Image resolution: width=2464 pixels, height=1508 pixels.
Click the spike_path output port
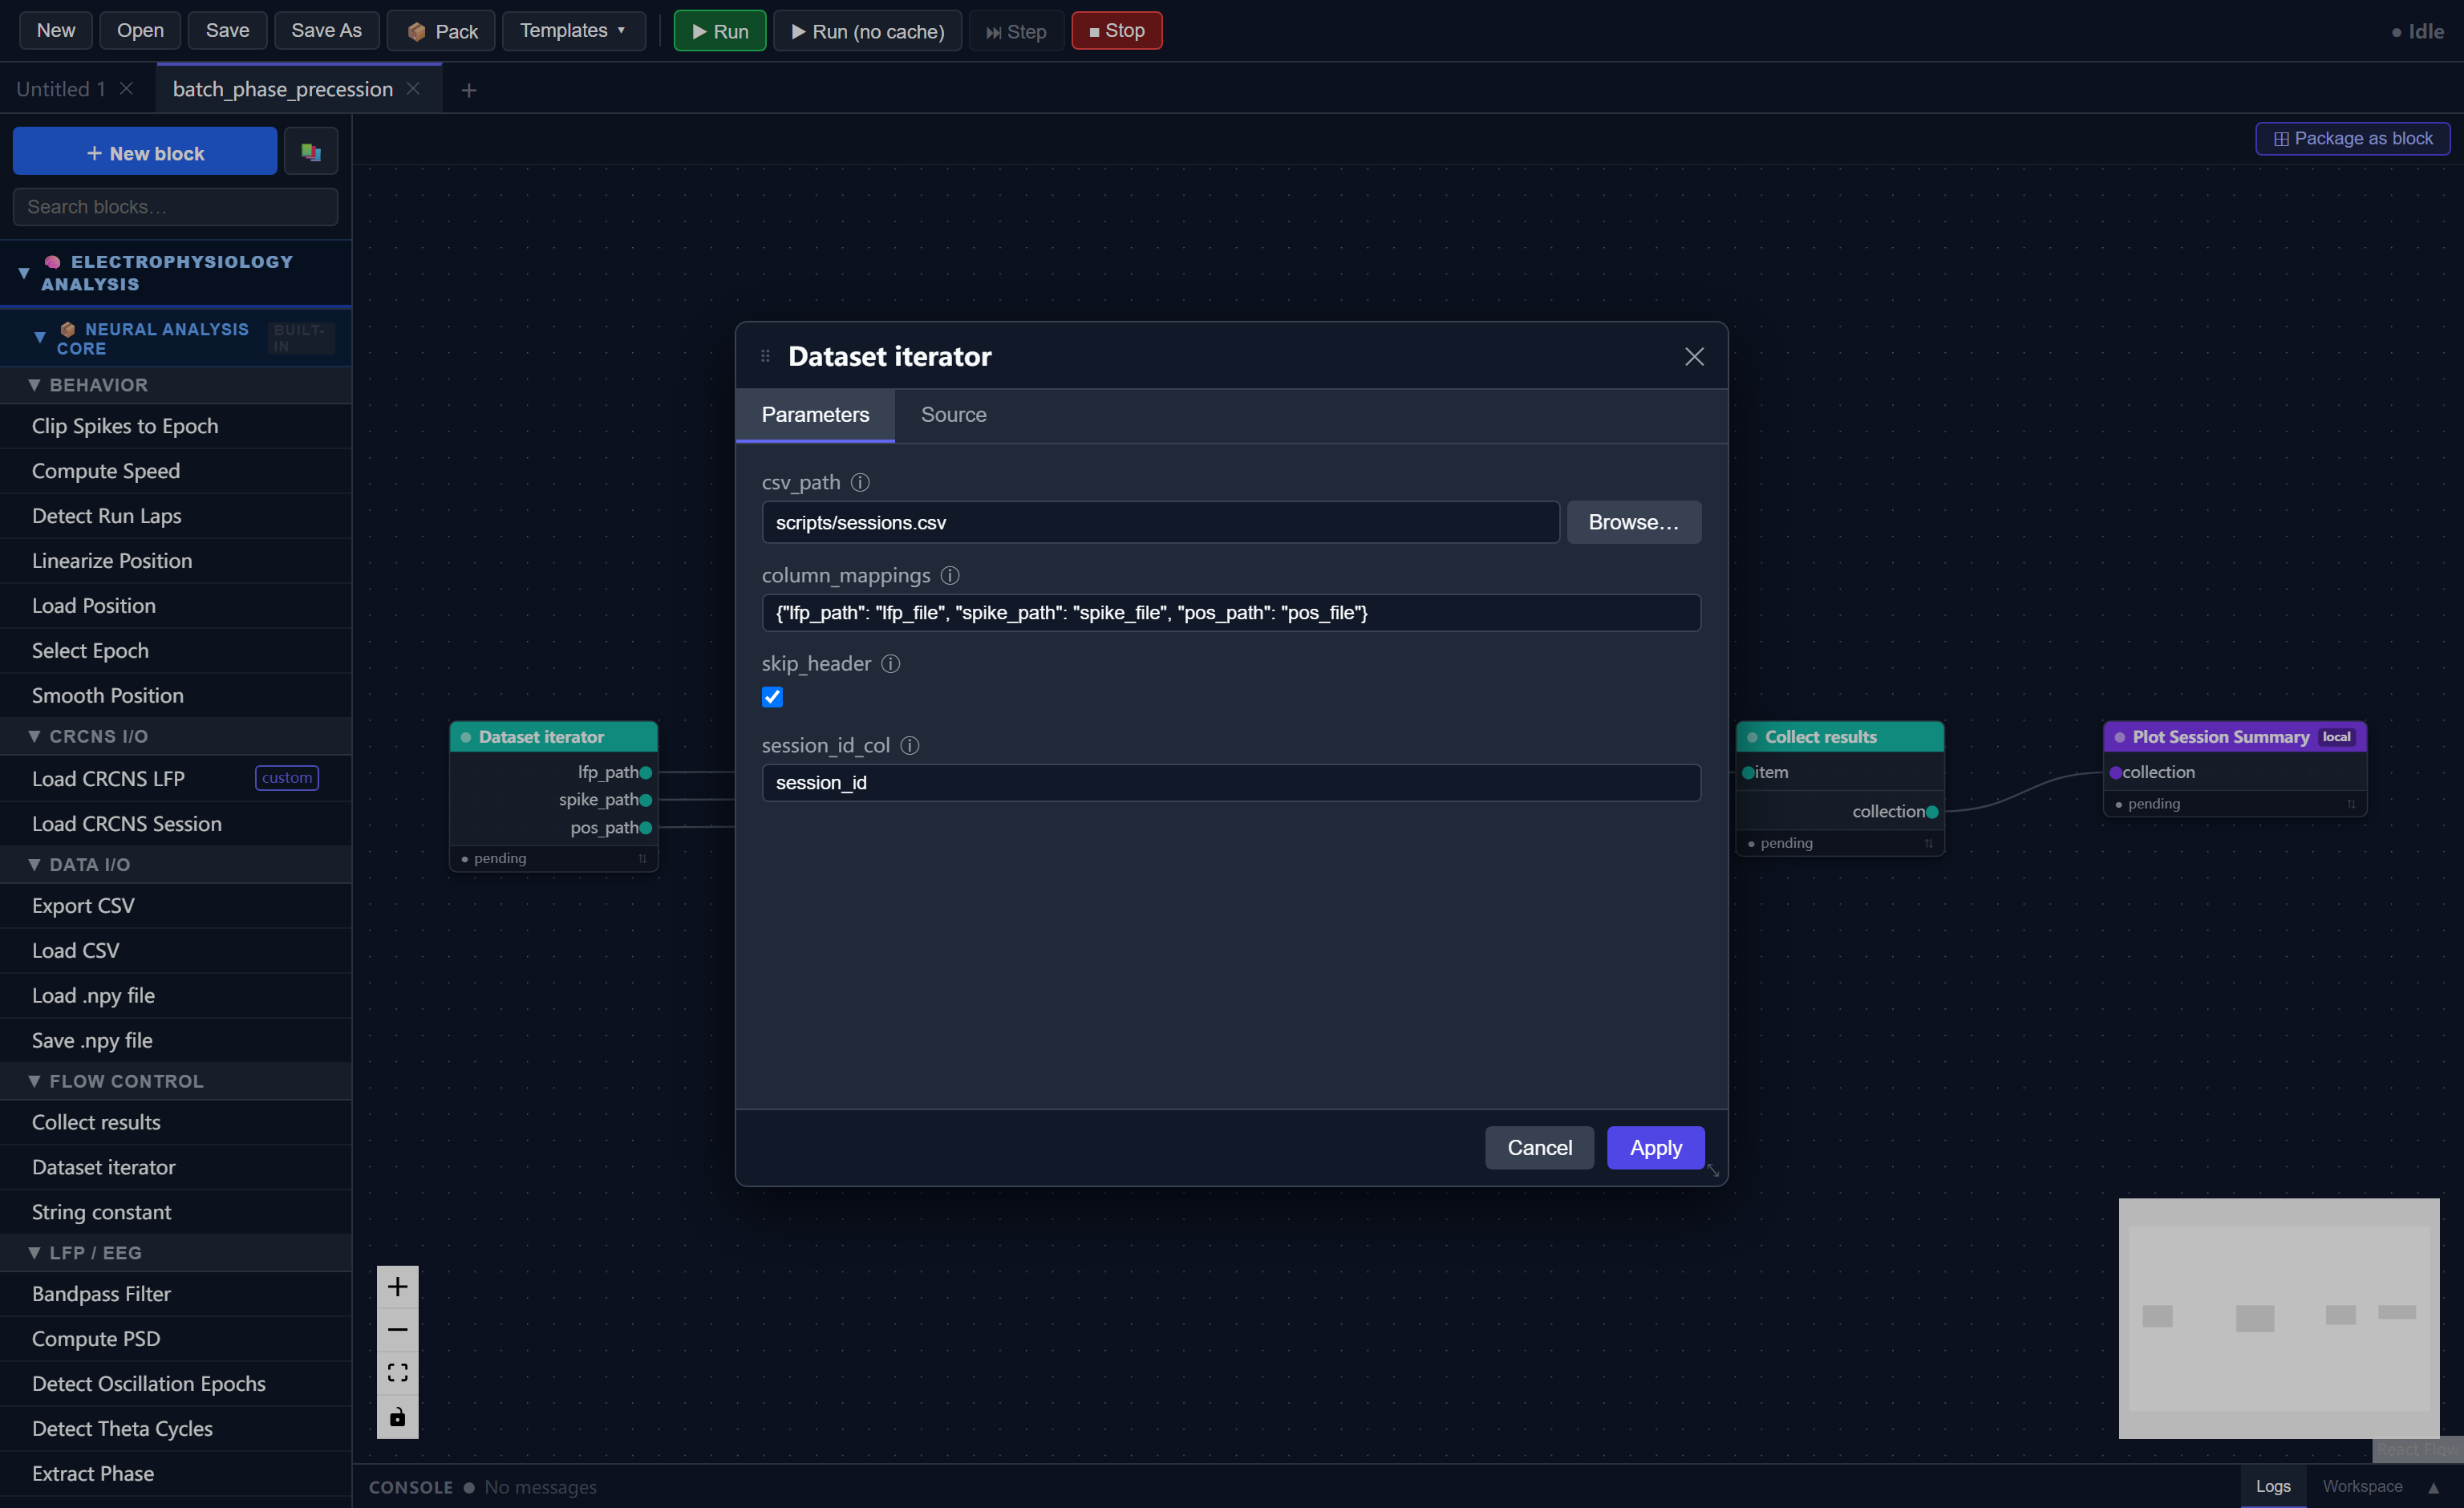coord(646,800)
